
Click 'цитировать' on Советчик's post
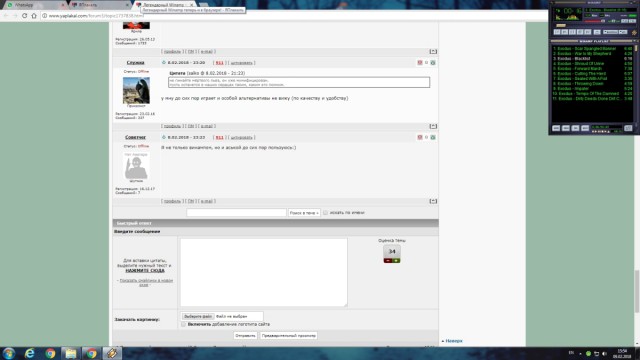point(241,138)
